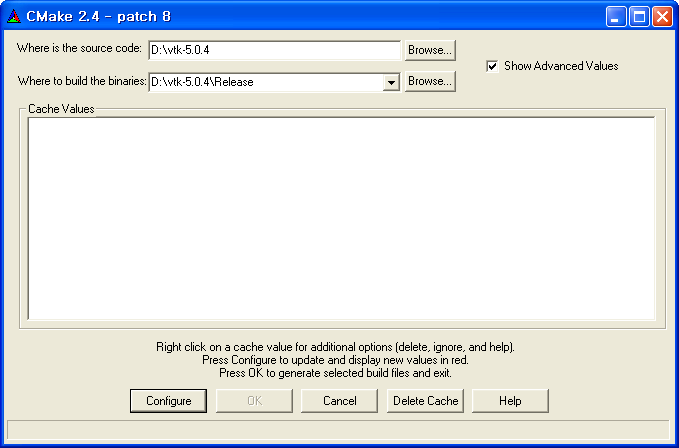This screenshot has height=448, width=679.
Task: Open the build binaries path dropdown arrow
Action: (x=391, y=82)
